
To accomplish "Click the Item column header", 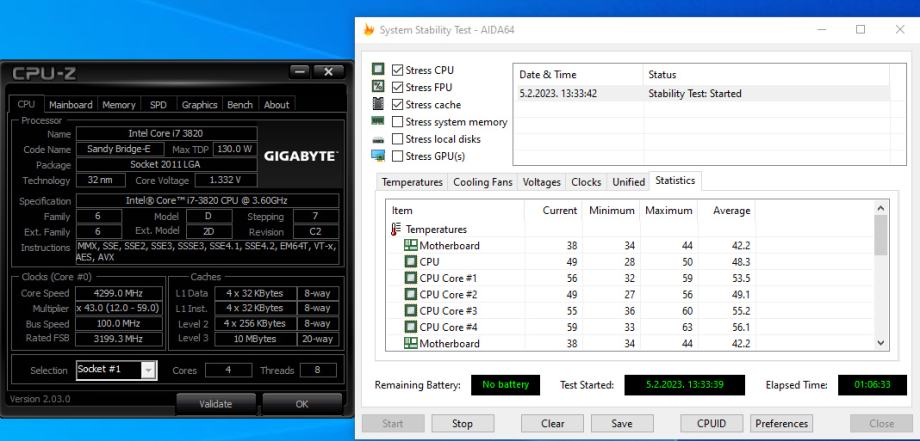I will click(455, 211).
